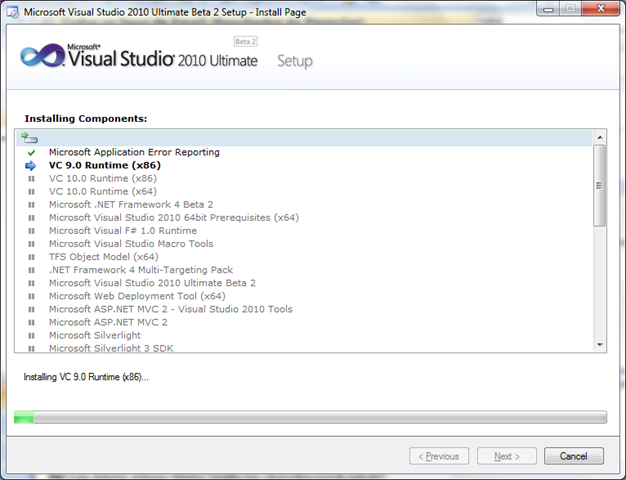The height and width of the screenshot is (480, 626).
Task: Select the Microsoft Silverlight 3 SDK text
Action: 111,348
